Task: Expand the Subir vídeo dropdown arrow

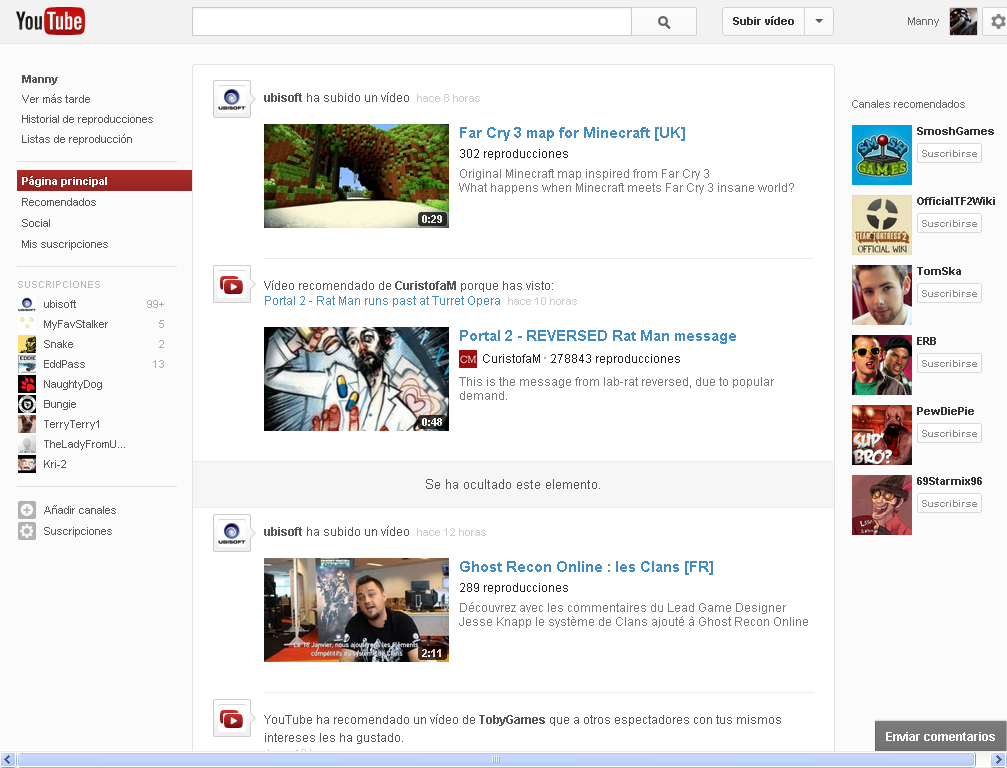Action: [x=819, y=21]
